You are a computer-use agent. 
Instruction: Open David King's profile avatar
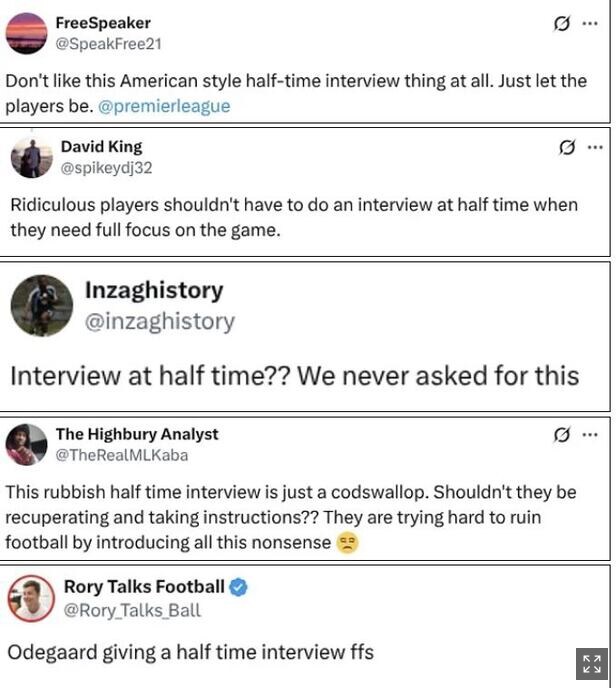point(31,157)
